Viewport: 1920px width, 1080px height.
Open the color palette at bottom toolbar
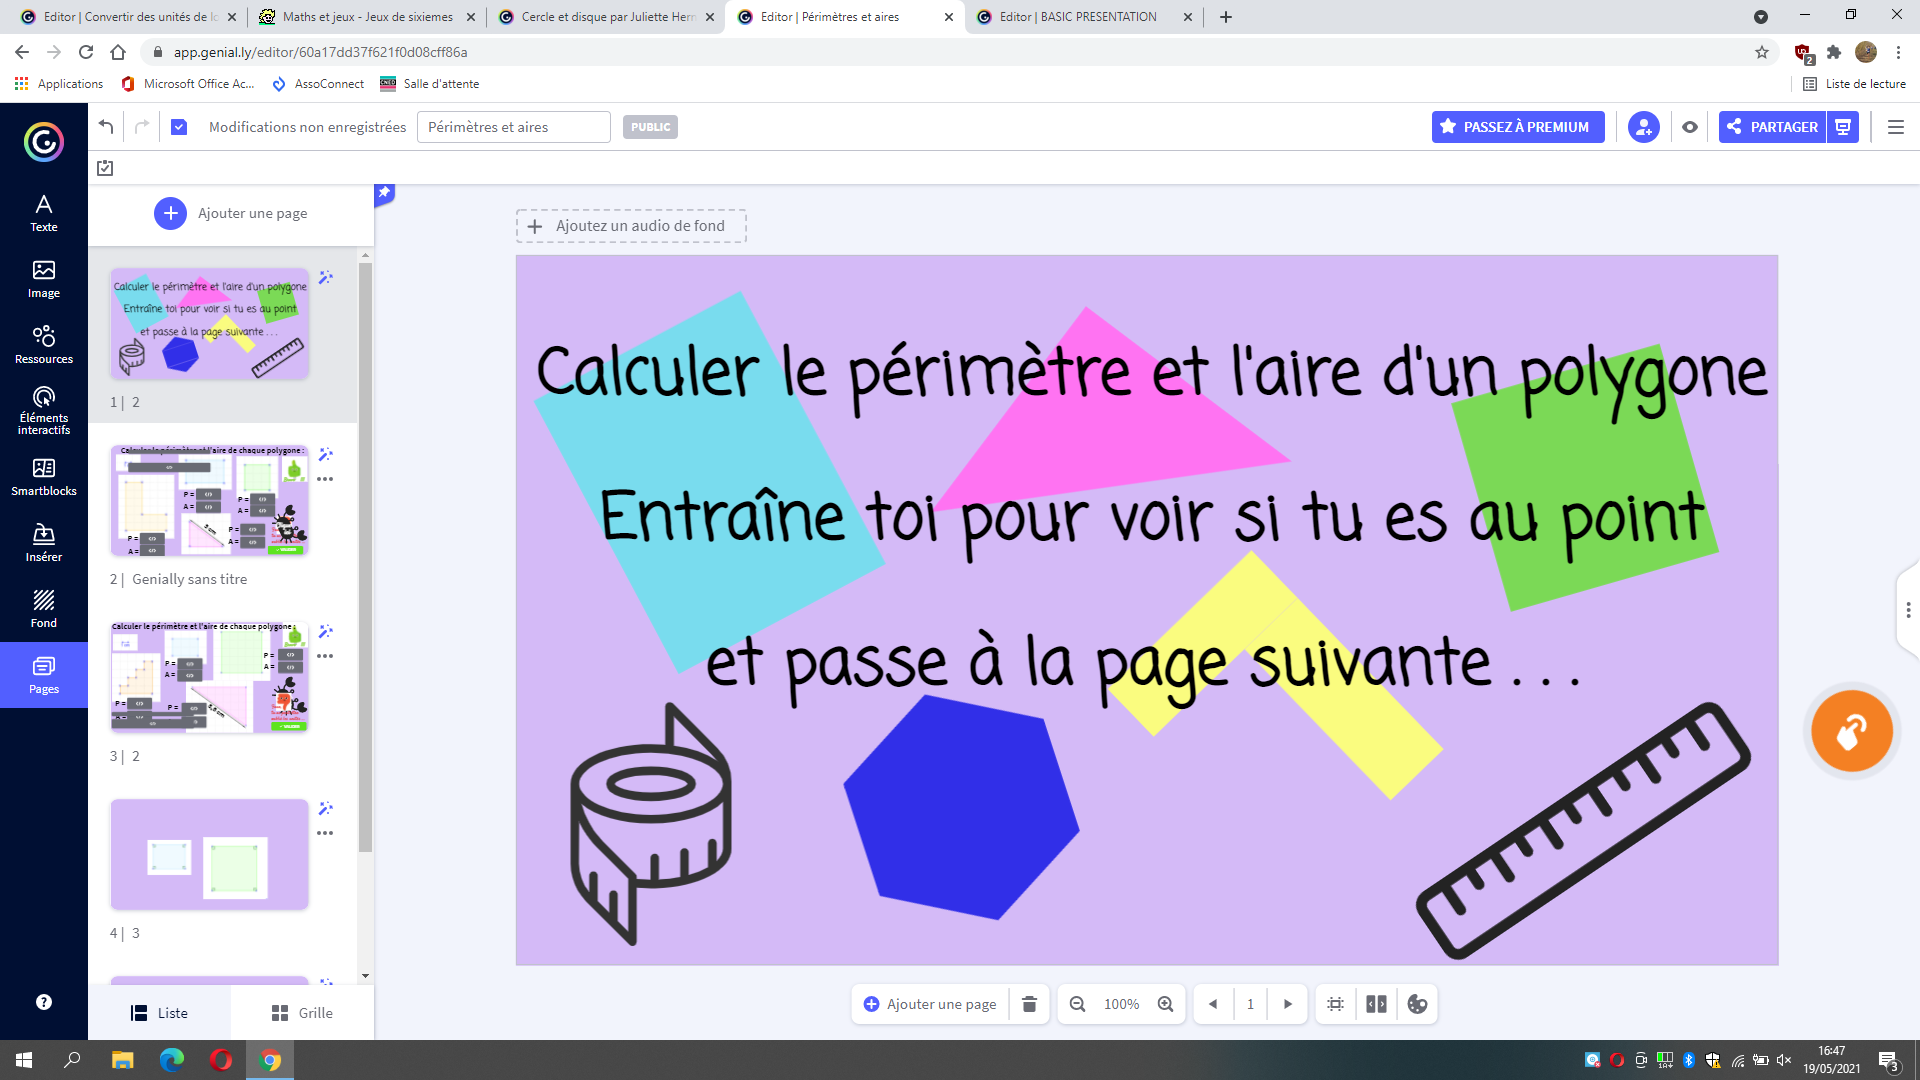(1417, 1004)
